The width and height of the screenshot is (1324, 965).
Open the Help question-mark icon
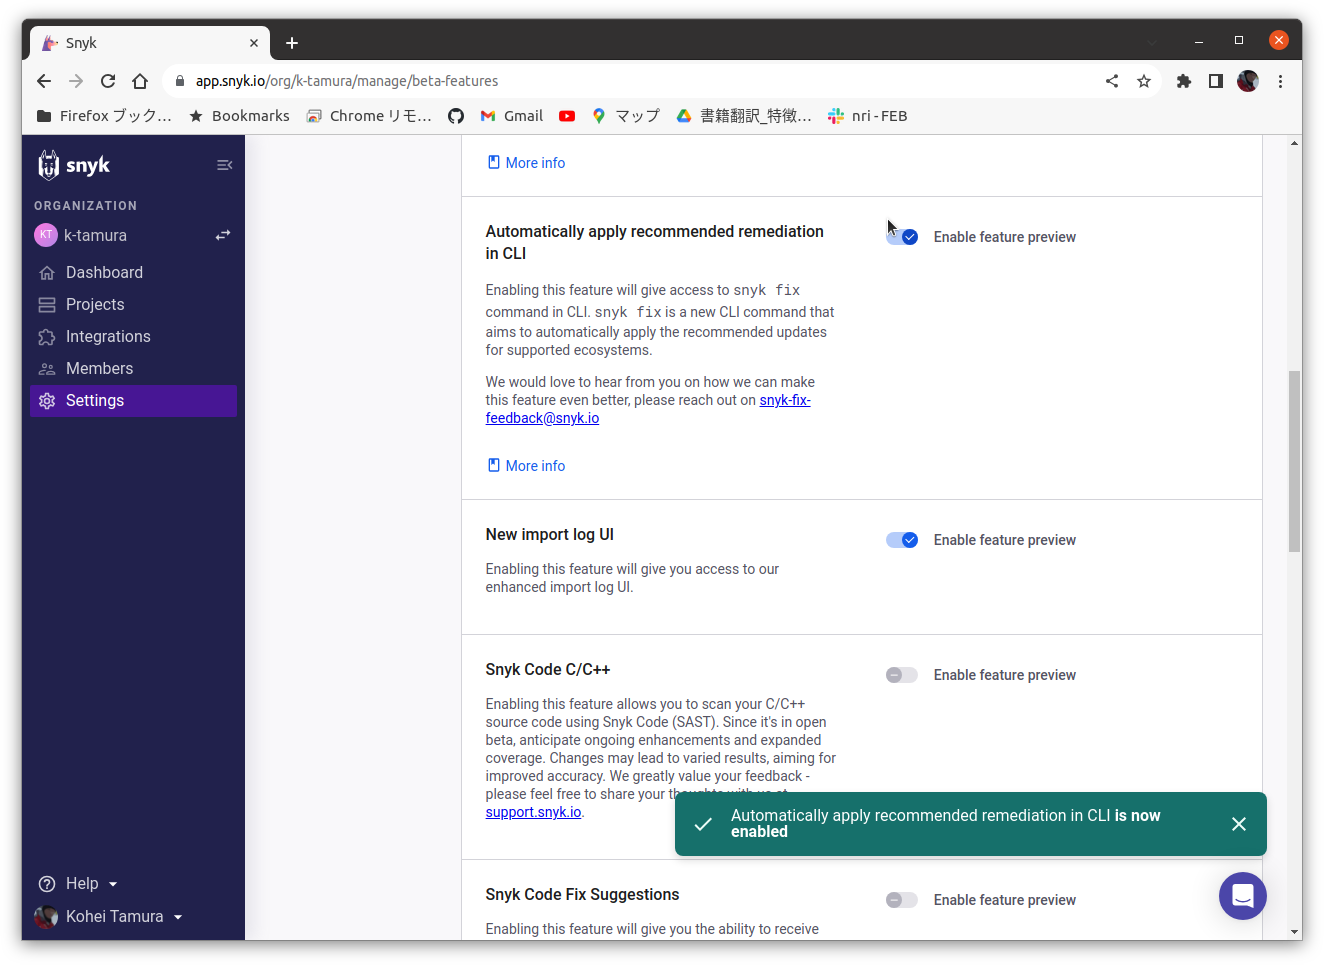click(45, 883)
